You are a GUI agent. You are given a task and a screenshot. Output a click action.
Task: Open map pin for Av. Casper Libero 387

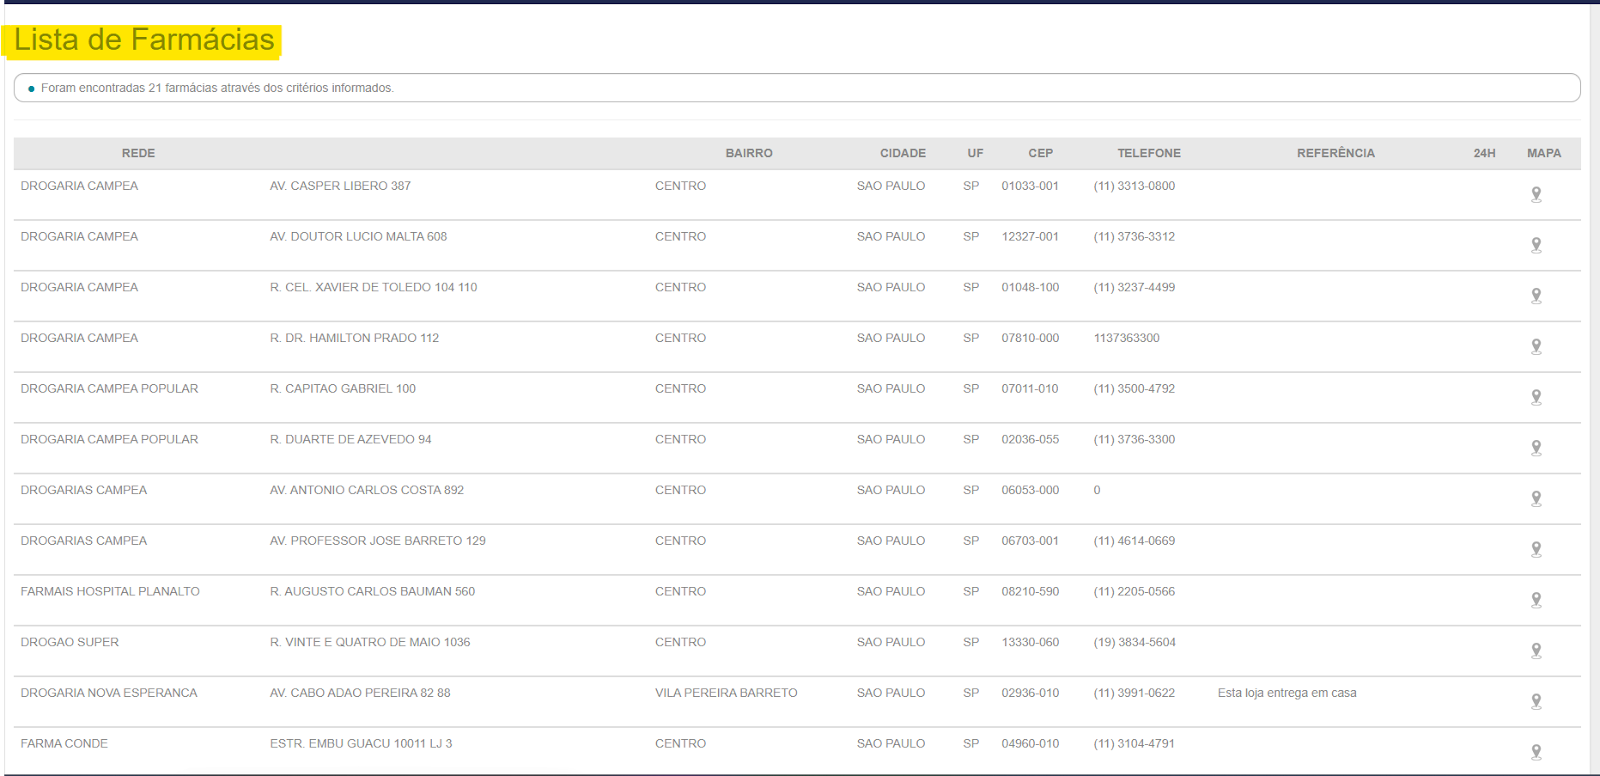point(1536,194)
